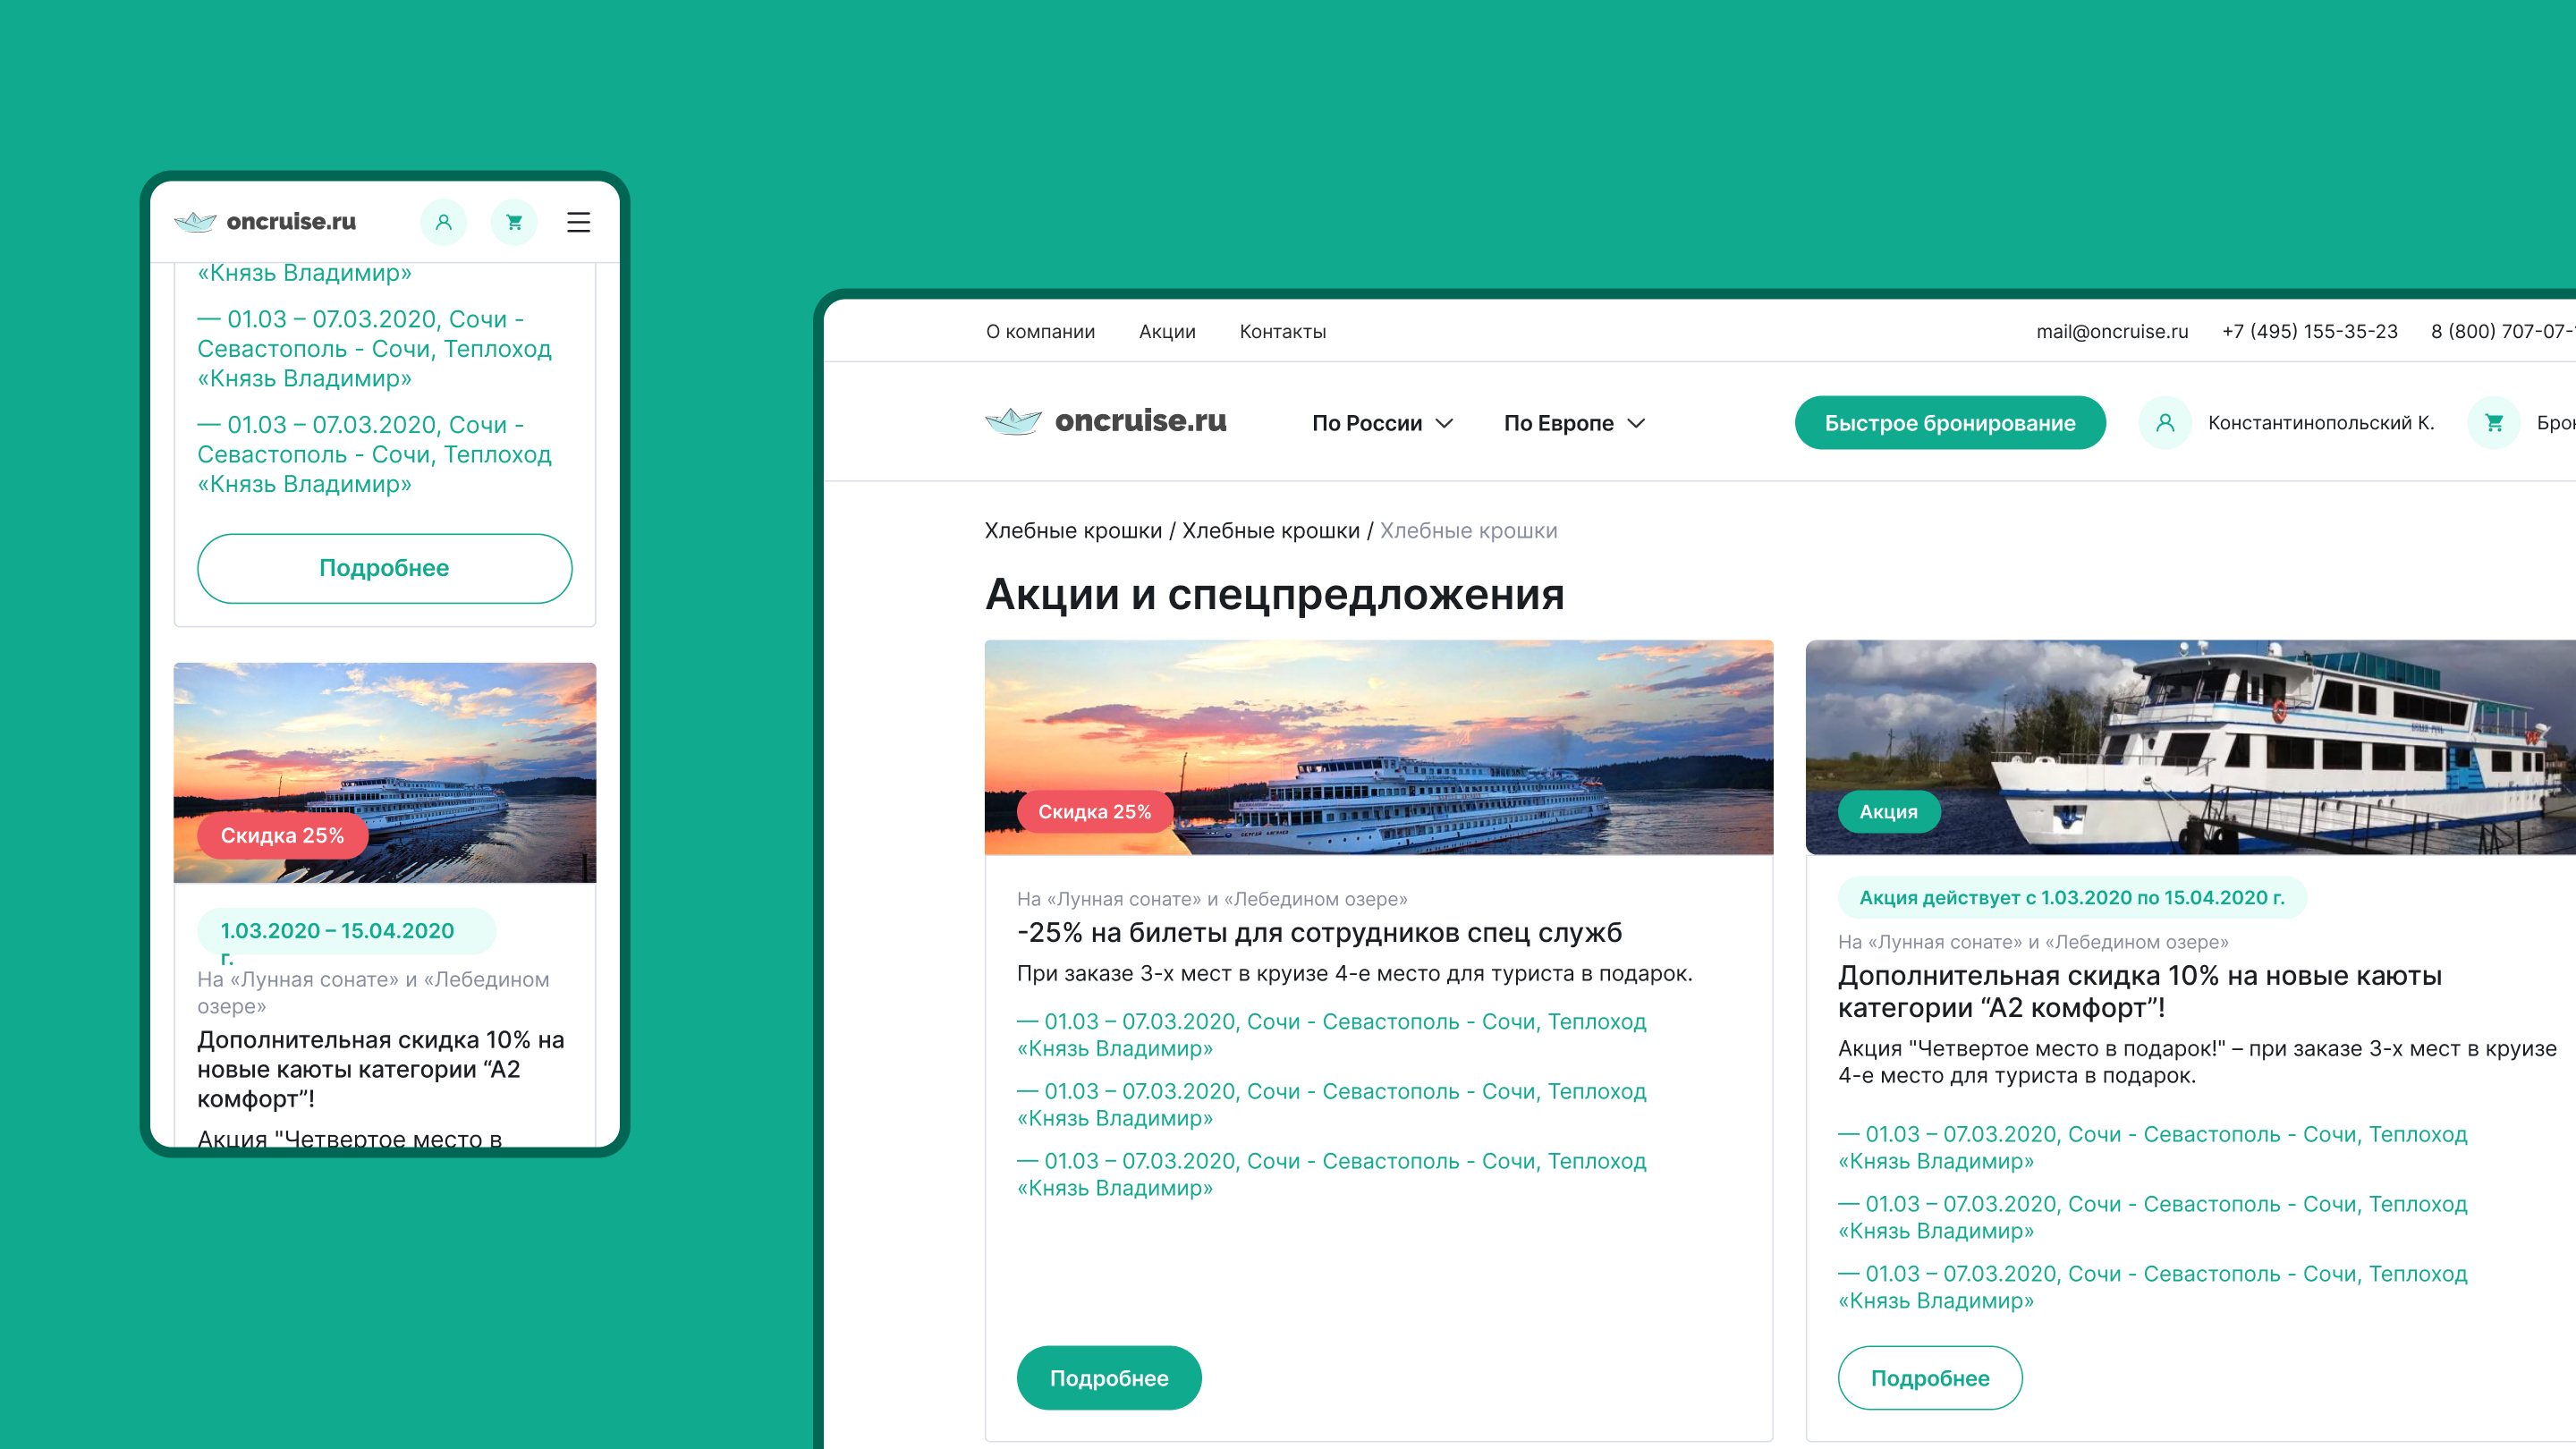Click the white boat image in second desktop card

tap(2190, 747)
